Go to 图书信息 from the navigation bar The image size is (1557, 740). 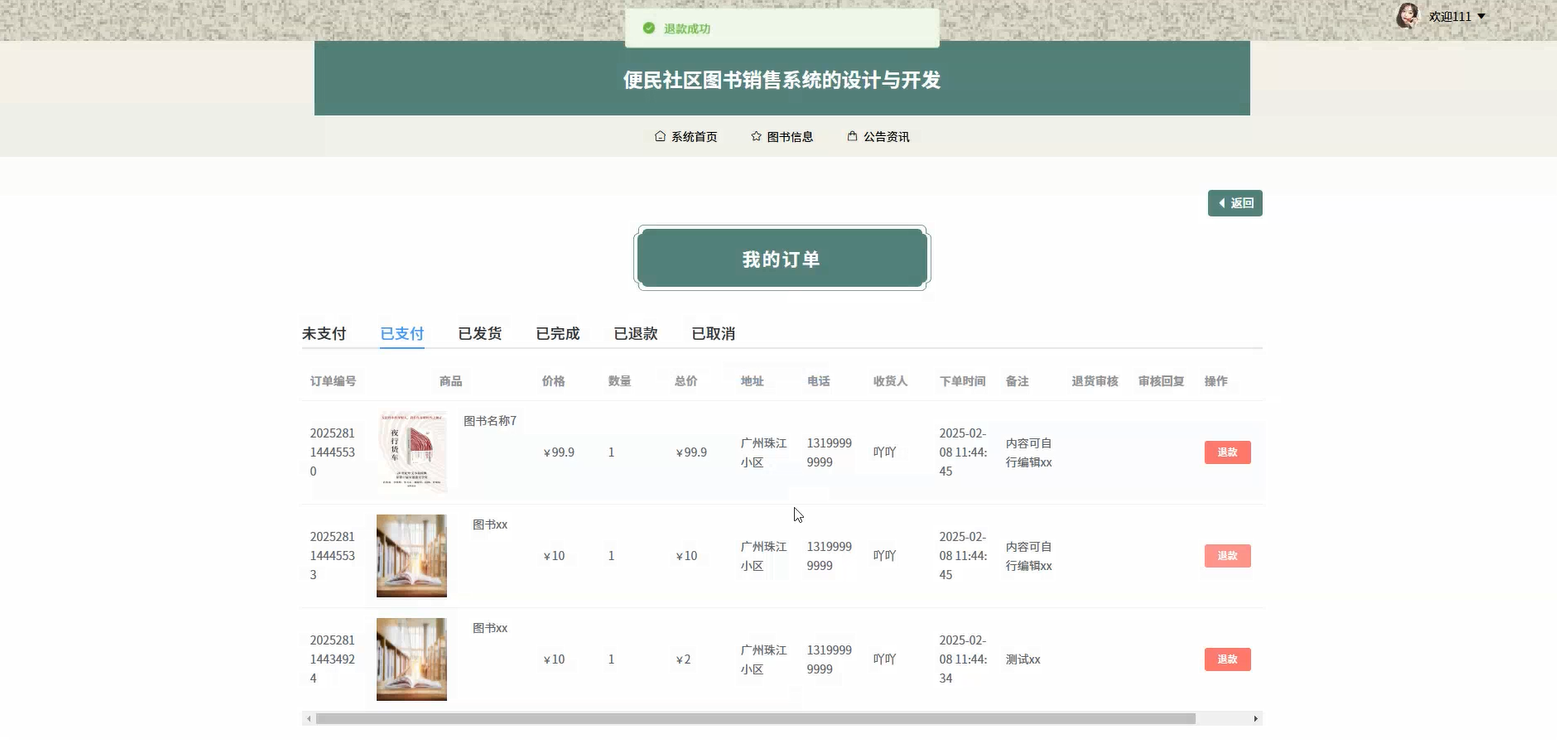[790, 135]
